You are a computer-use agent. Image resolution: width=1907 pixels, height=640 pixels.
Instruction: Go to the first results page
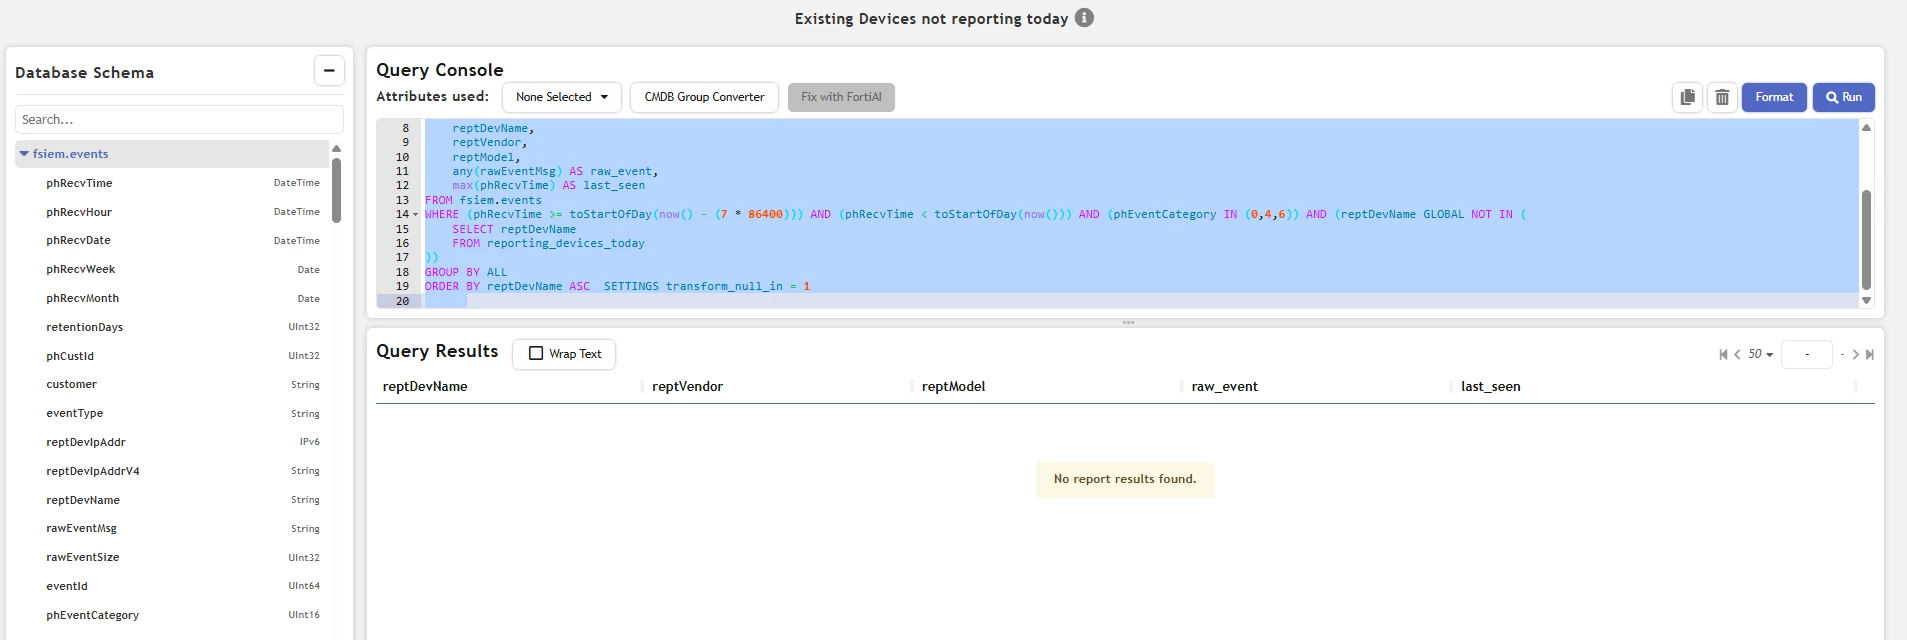coord(1723,354)
